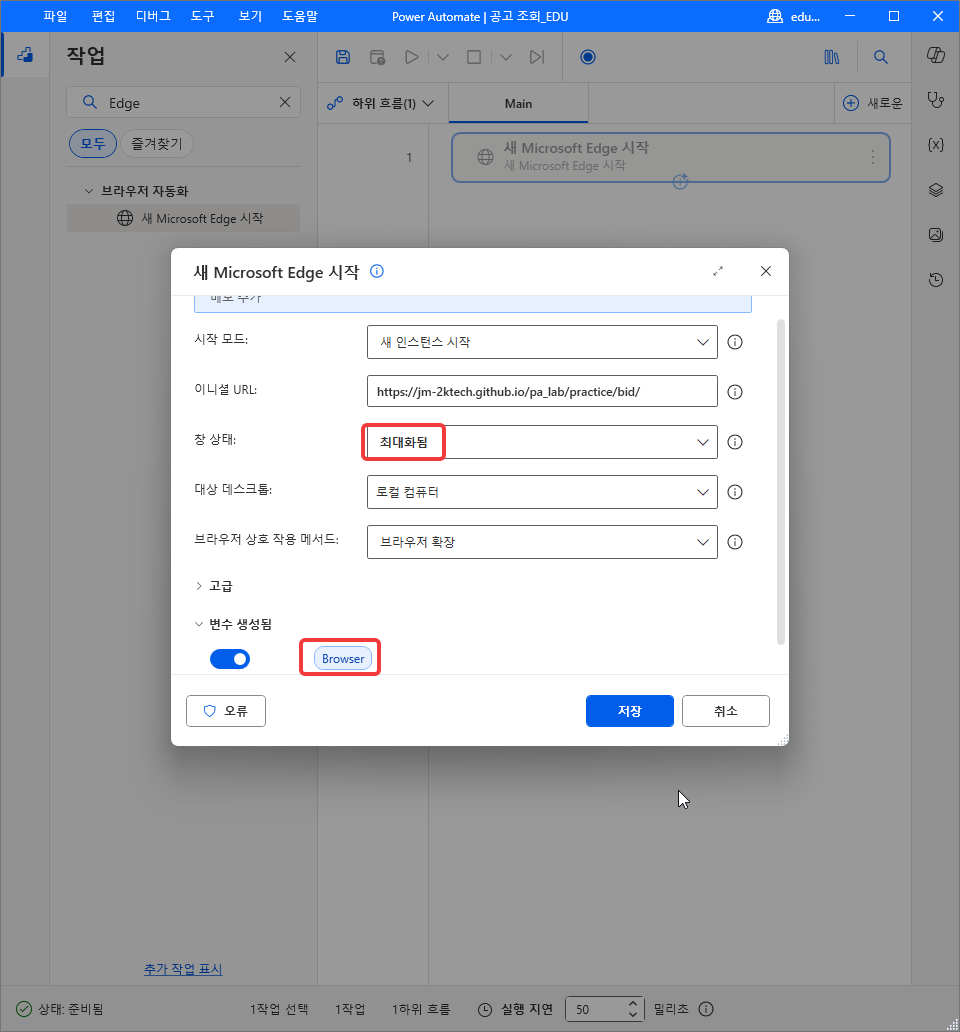Open the 하위 흐름(1) dropdown

click(x=382, y=103)
